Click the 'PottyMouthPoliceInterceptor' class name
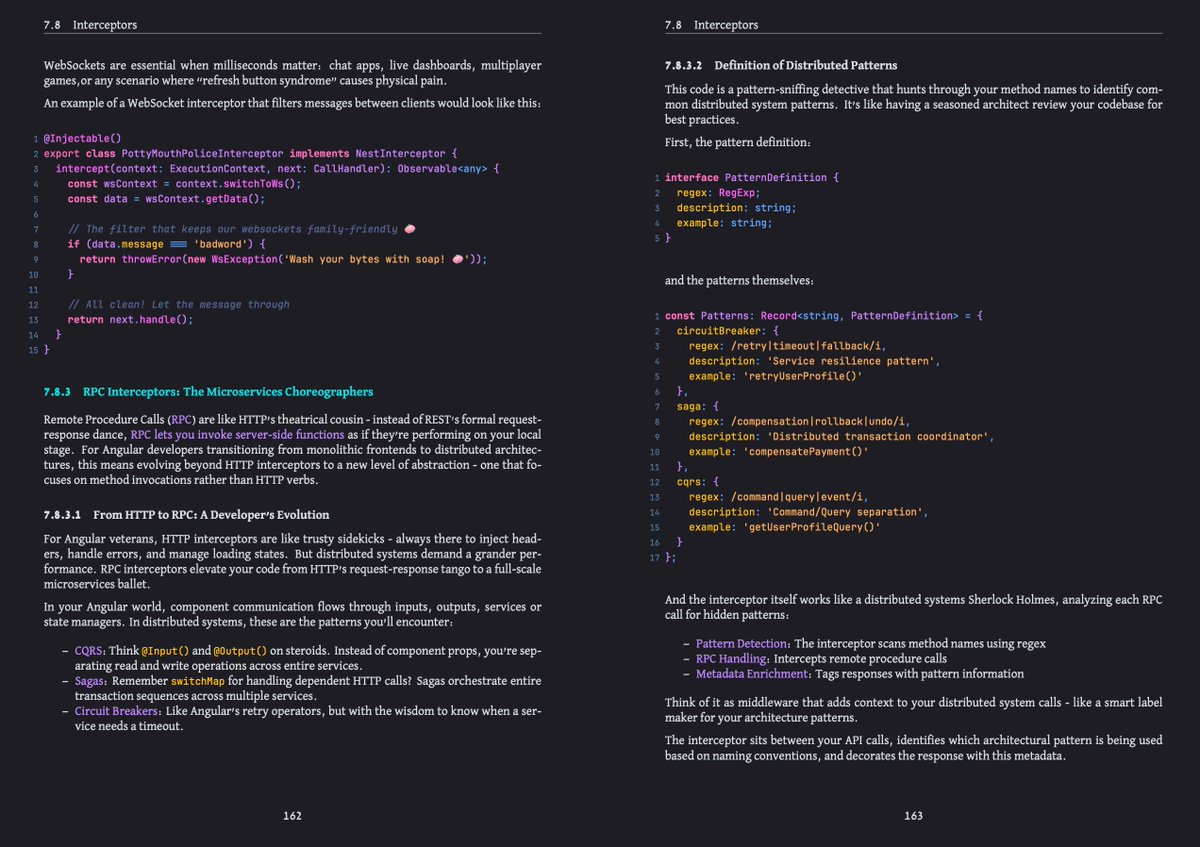The width and height of the screenshot is (1200, 847). pos(203,154)
